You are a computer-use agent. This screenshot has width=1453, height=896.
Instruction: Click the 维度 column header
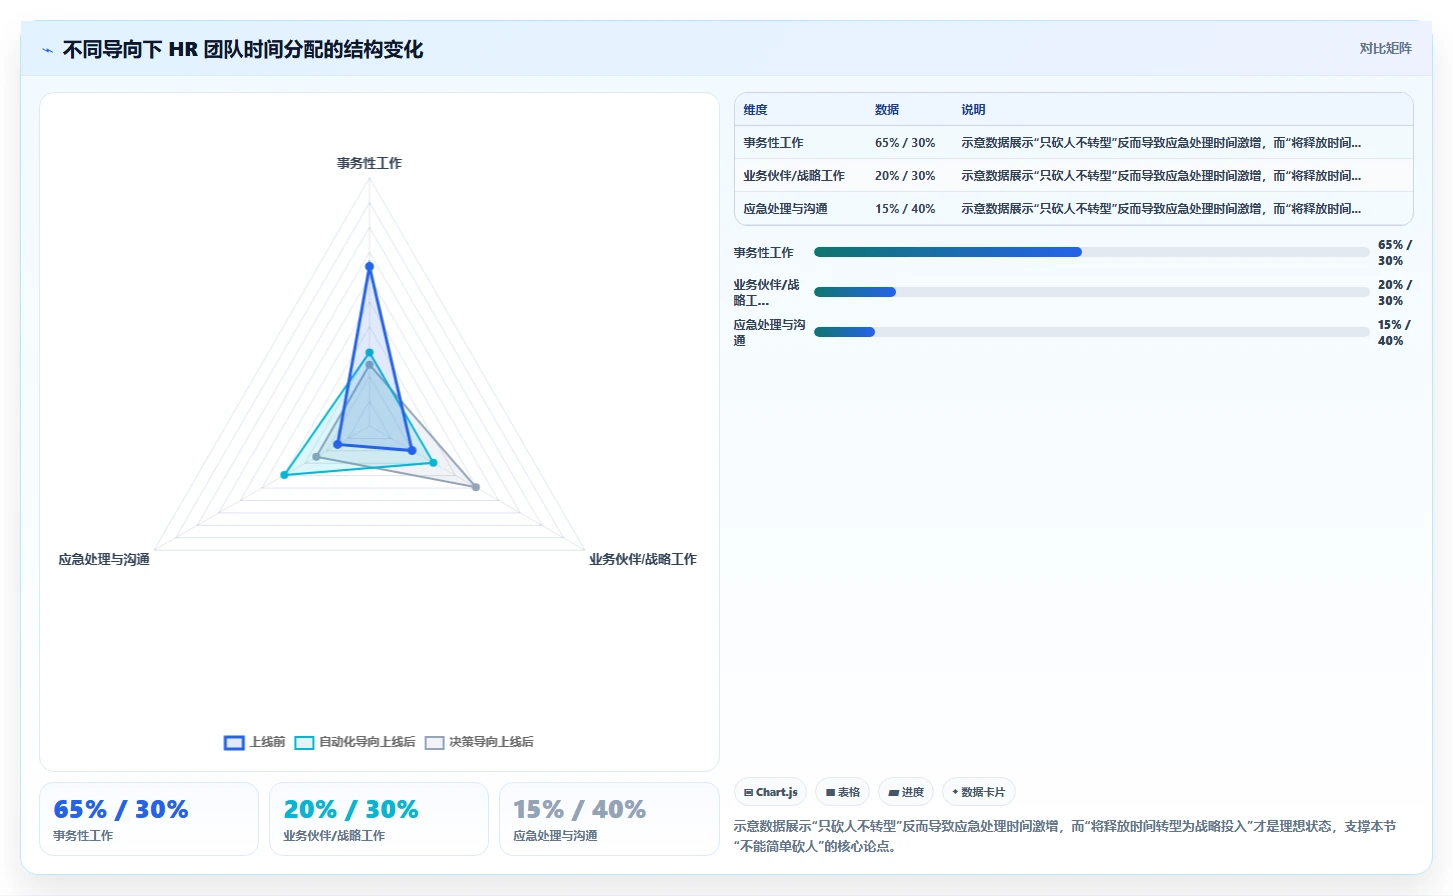coord(756,110)
